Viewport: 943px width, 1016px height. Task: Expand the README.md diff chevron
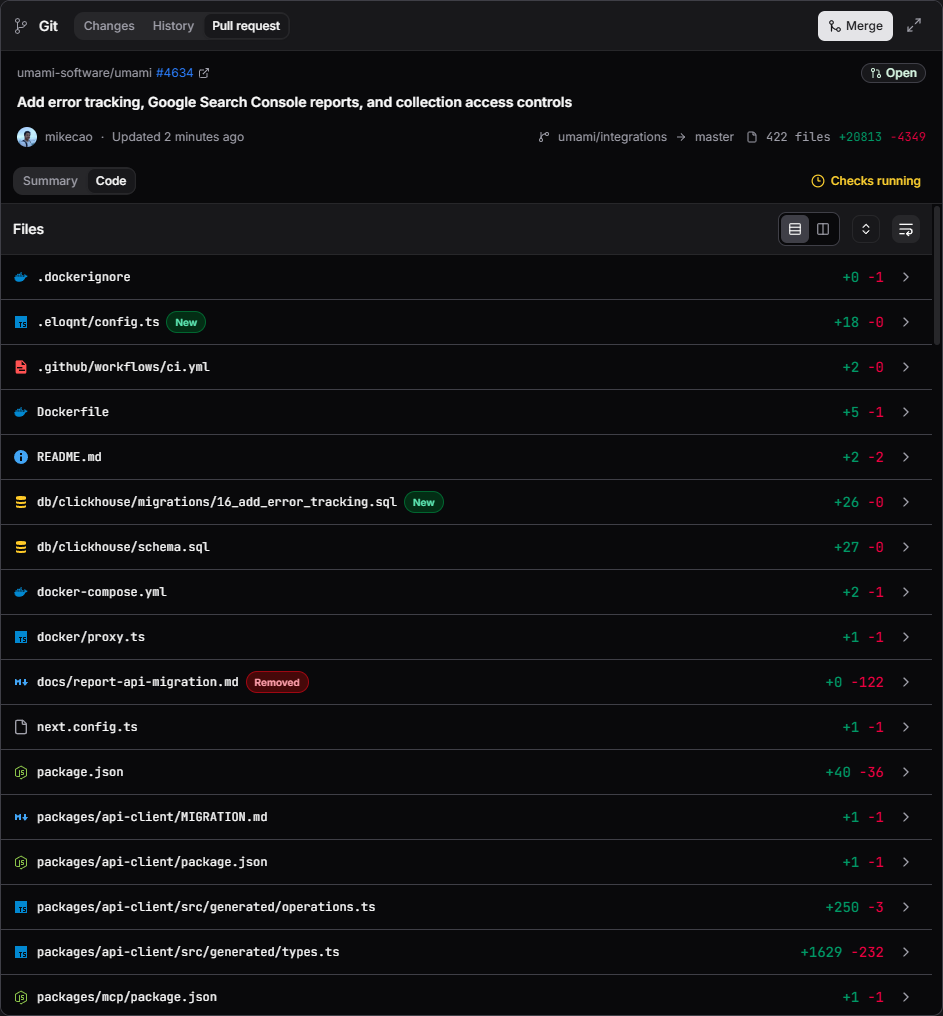[906, 457]
